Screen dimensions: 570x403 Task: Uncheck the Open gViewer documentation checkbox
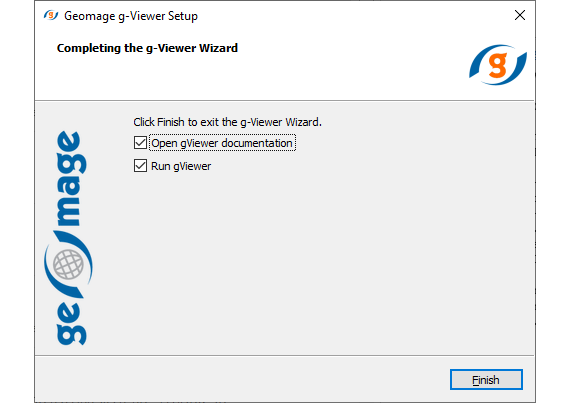tap(140, 143)
